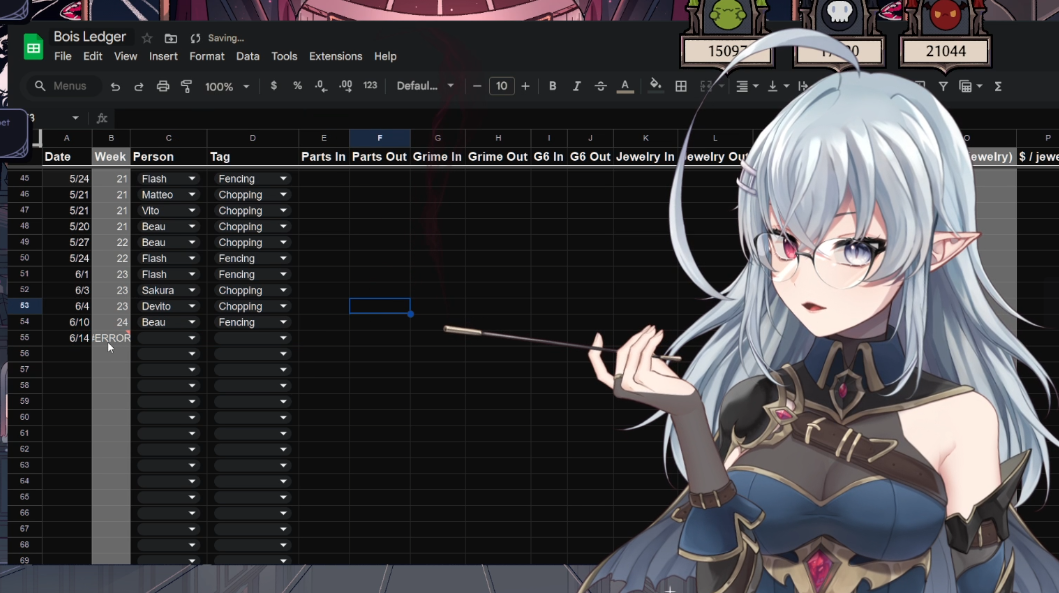Image resolution: width=1059 pixels, height=593 pixels.
Task: Open horizontal align dropdown
Action: pos(747,86)
